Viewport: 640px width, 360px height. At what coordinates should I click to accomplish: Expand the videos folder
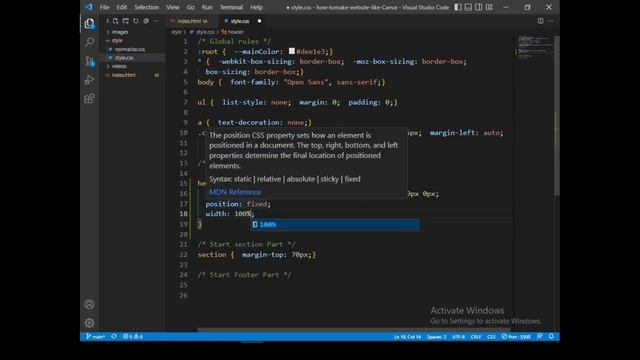(x=119, y=66)
